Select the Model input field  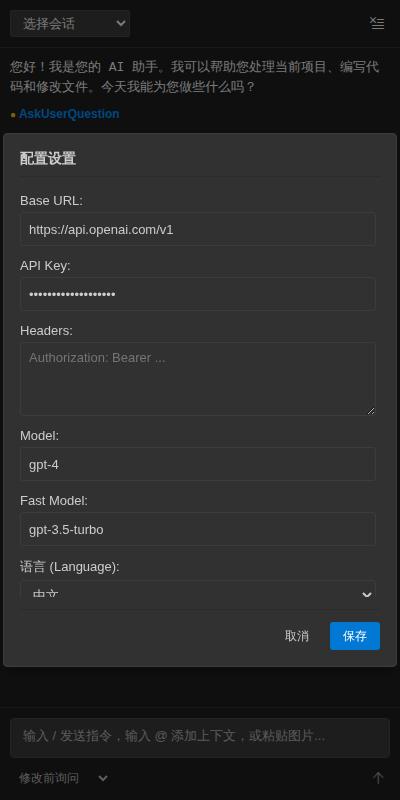[x=198, y=464]
